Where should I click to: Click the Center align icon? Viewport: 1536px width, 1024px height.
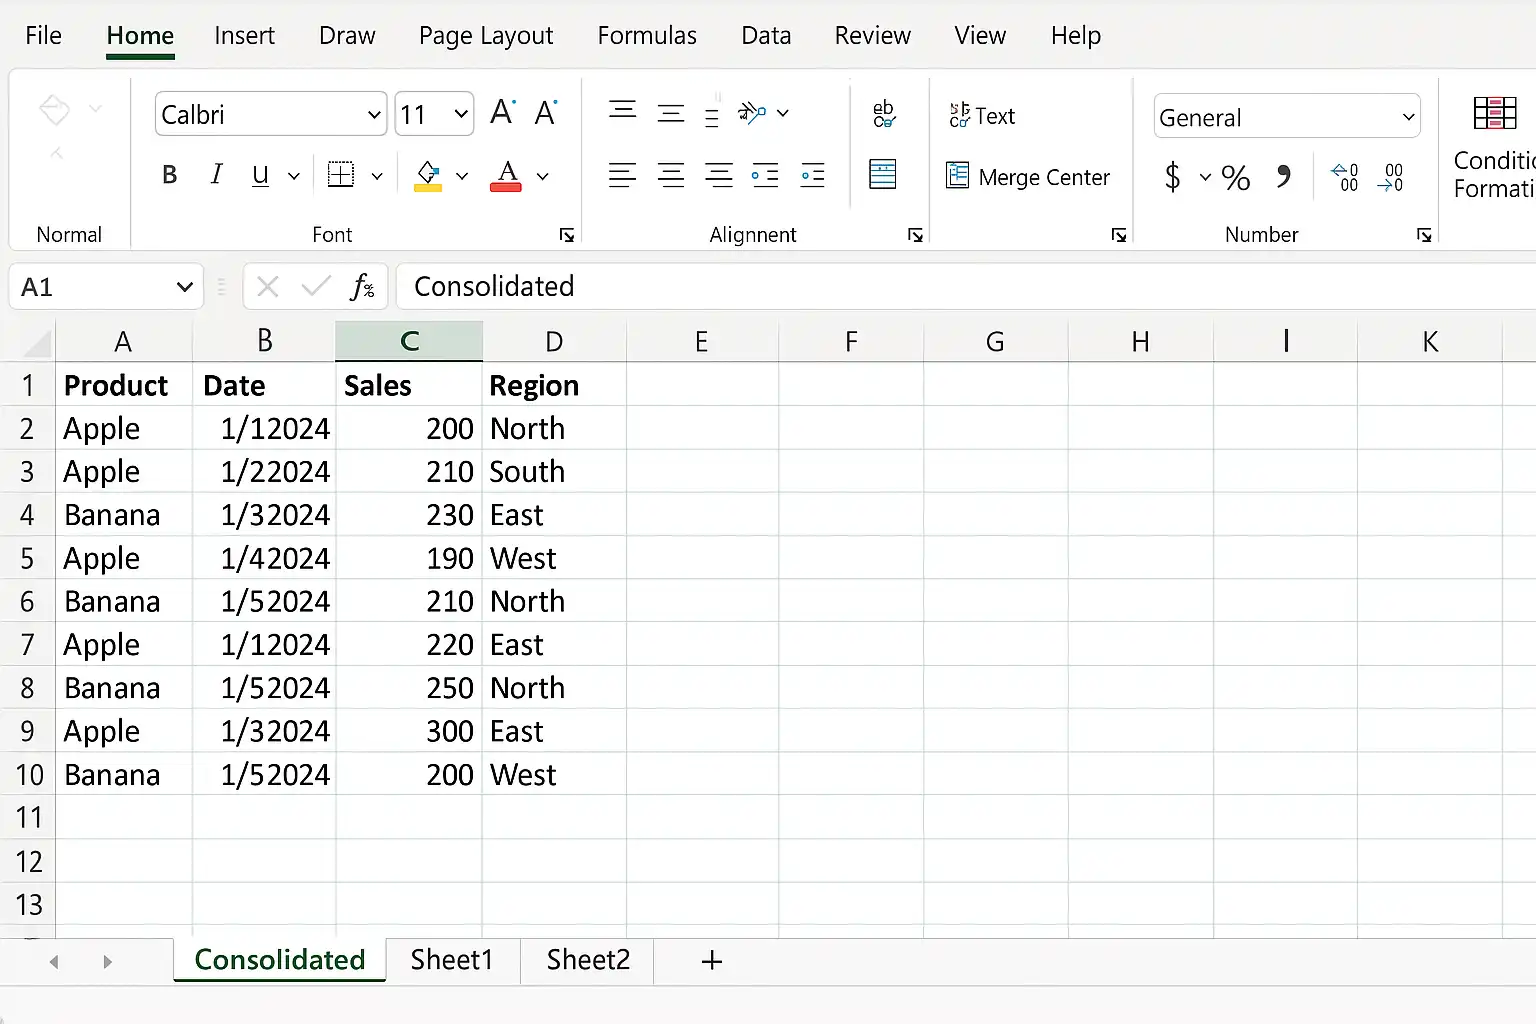[671, 176]
